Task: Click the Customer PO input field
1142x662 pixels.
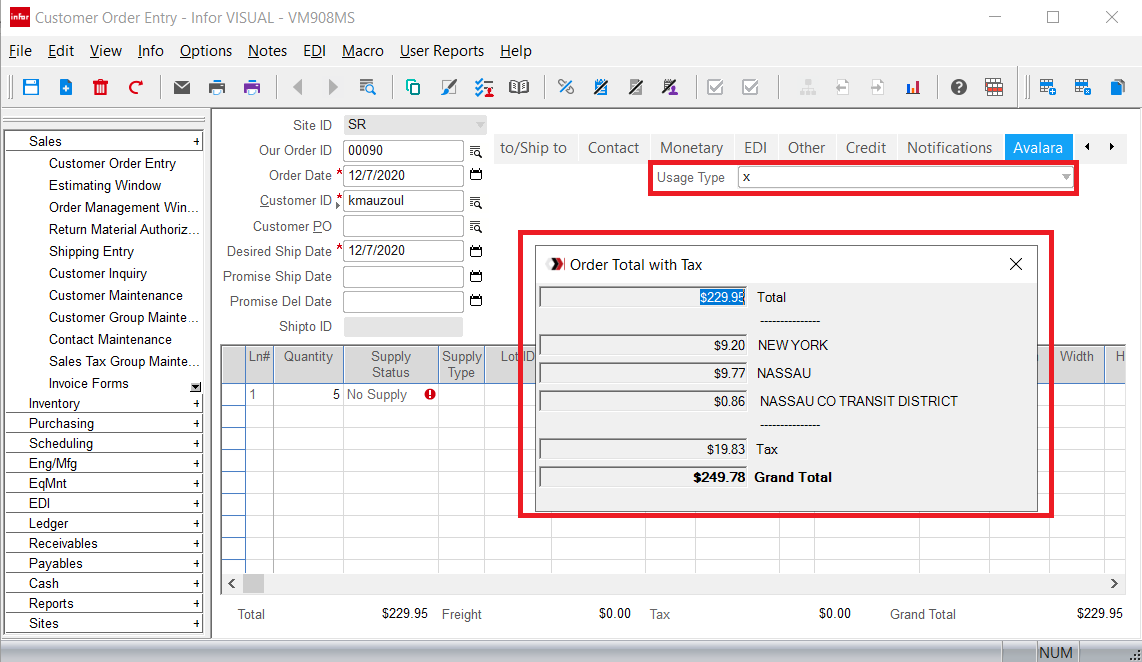Action: pyautogui.click(x=403, y=226)
